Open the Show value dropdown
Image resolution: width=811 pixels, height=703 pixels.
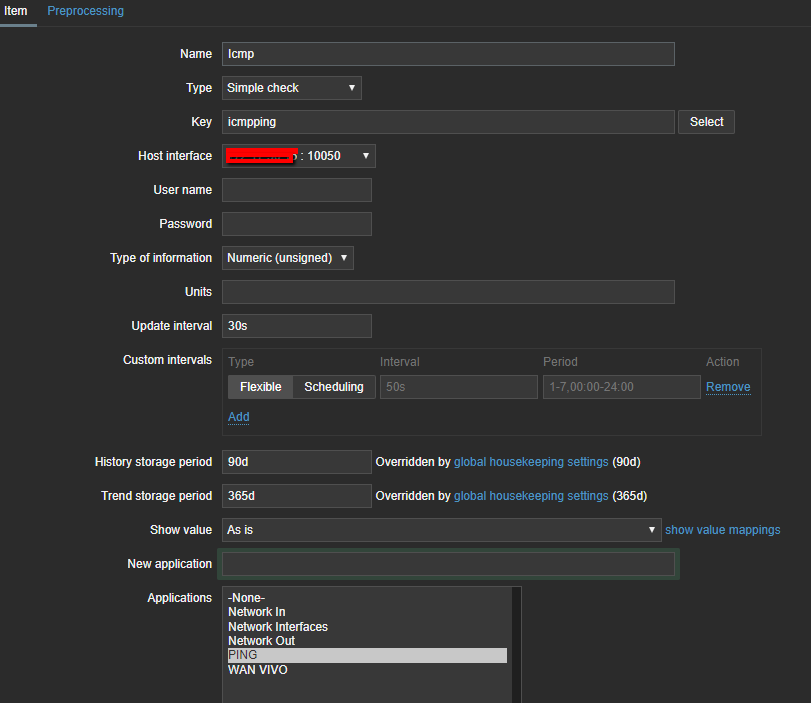441,530
